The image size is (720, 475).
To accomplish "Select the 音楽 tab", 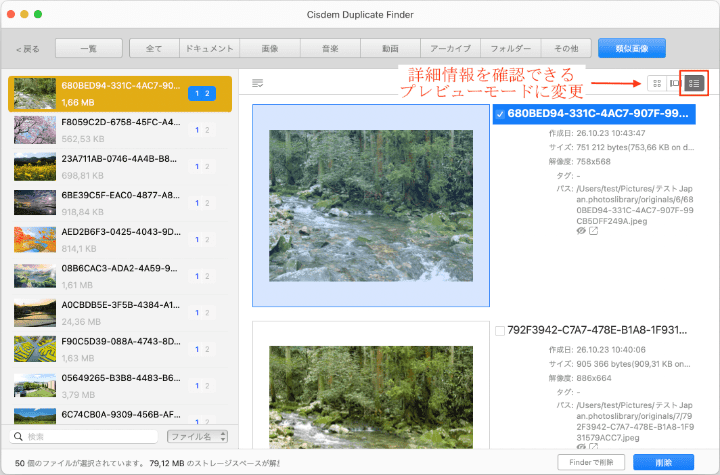I will (330, 48).
